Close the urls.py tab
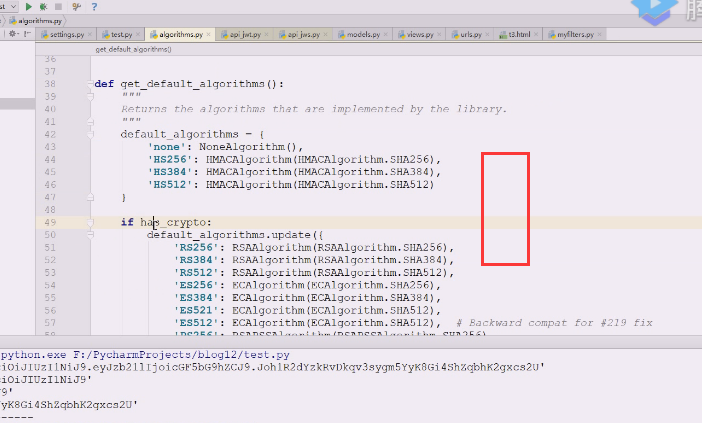Screen dimensions: 702x423 click(488, 34)
